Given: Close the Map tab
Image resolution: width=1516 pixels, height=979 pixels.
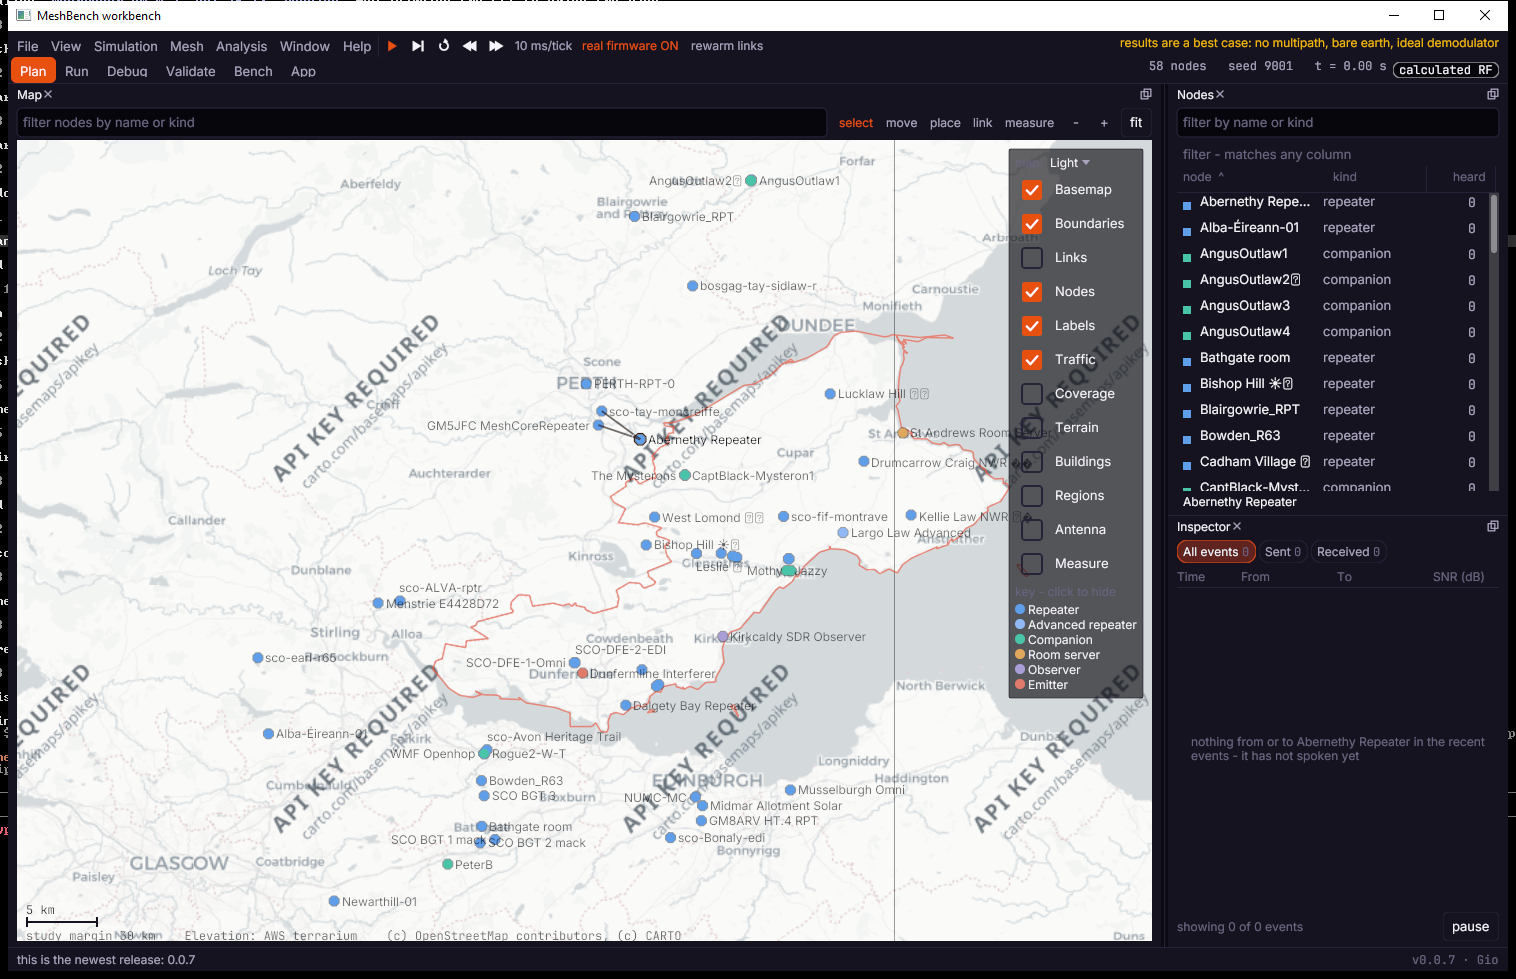Looking at the screenshot, I should point(48,94).
